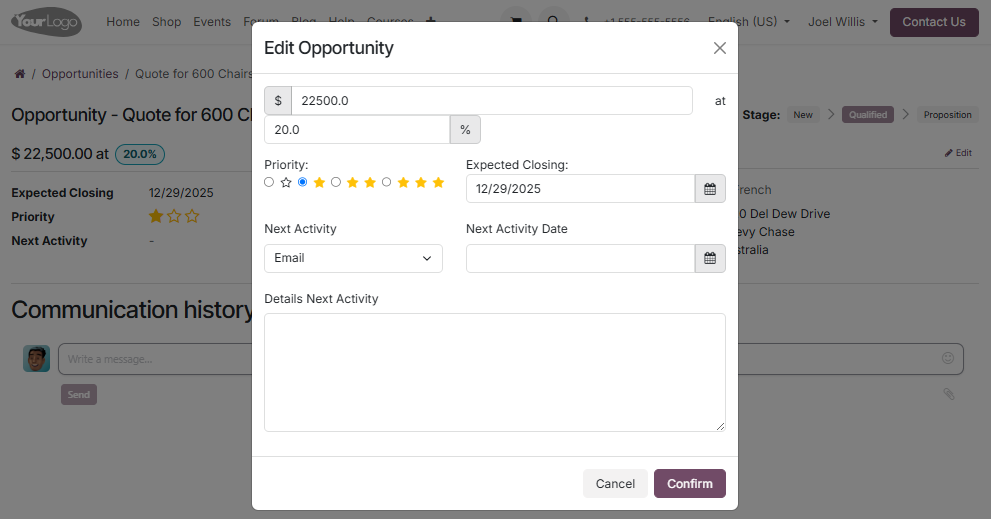
Task: Close the Edit Opportunity dialog
Action: (x=720, y=48)
